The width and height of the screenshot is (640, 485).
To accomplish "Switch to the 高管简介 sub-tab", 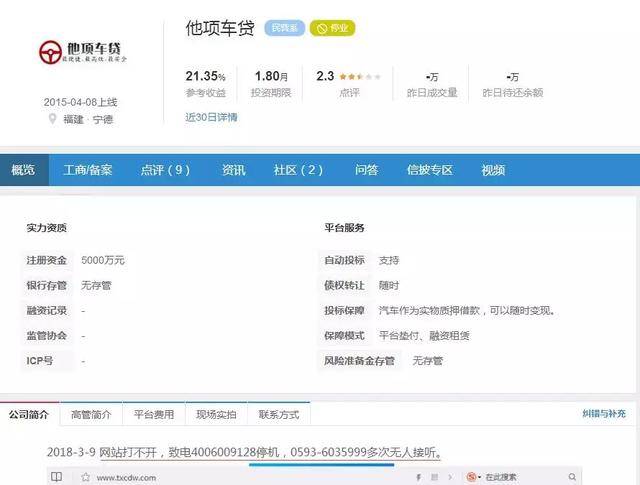I will [x=91, y=415].
